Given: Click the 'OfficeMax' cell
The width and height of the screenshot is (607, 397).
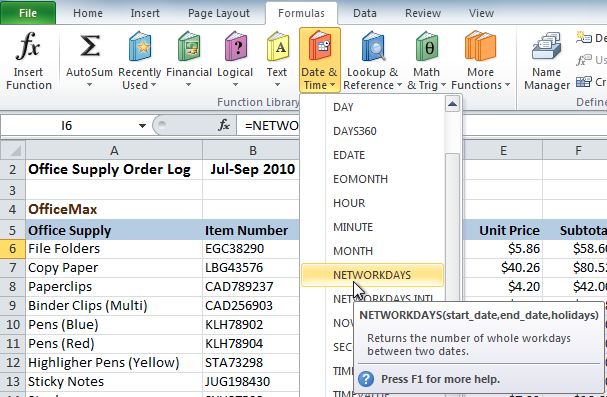Looking at the screenshot, I should tap(114, 209).
